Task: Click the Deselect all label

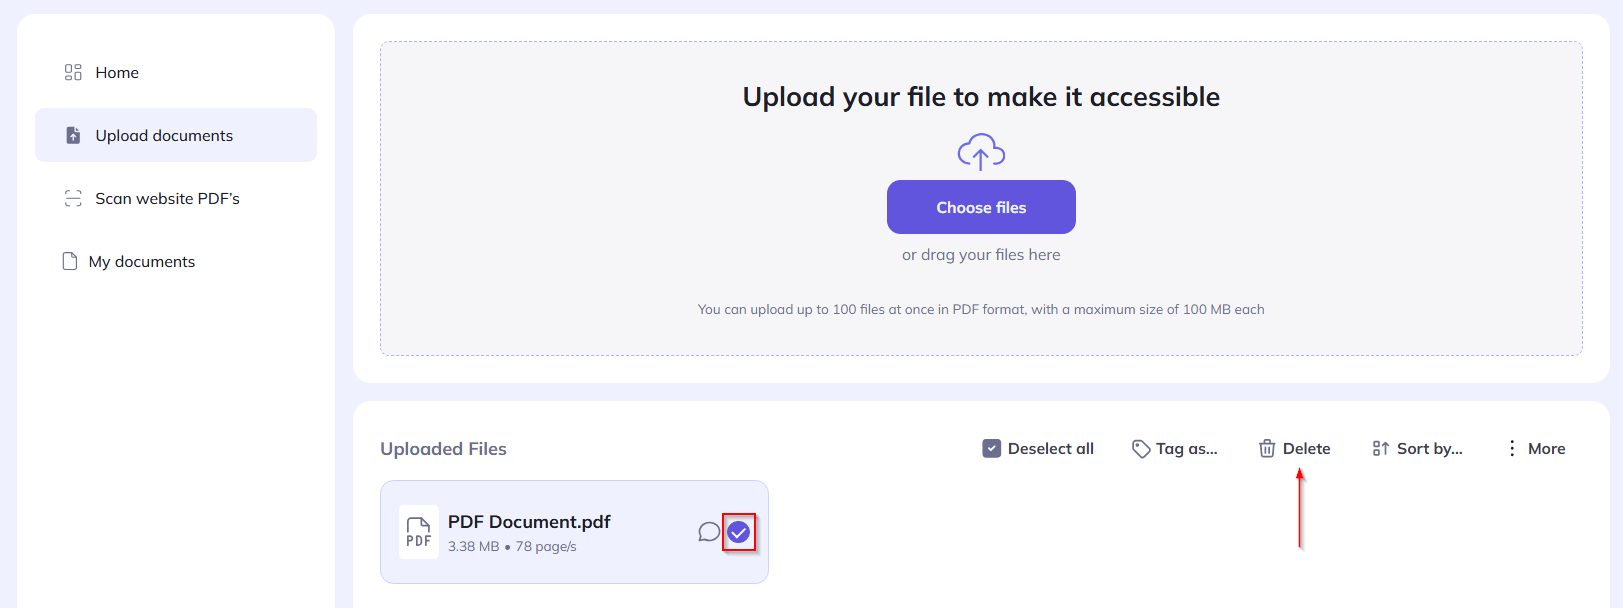Action: click(x=1051, y=449)
